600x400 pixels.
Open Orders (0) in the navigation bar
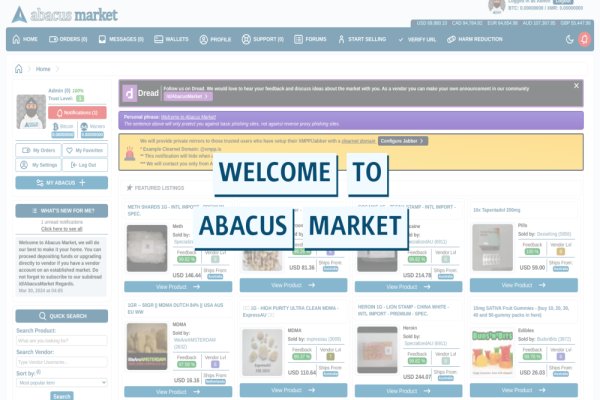(68, 39)
